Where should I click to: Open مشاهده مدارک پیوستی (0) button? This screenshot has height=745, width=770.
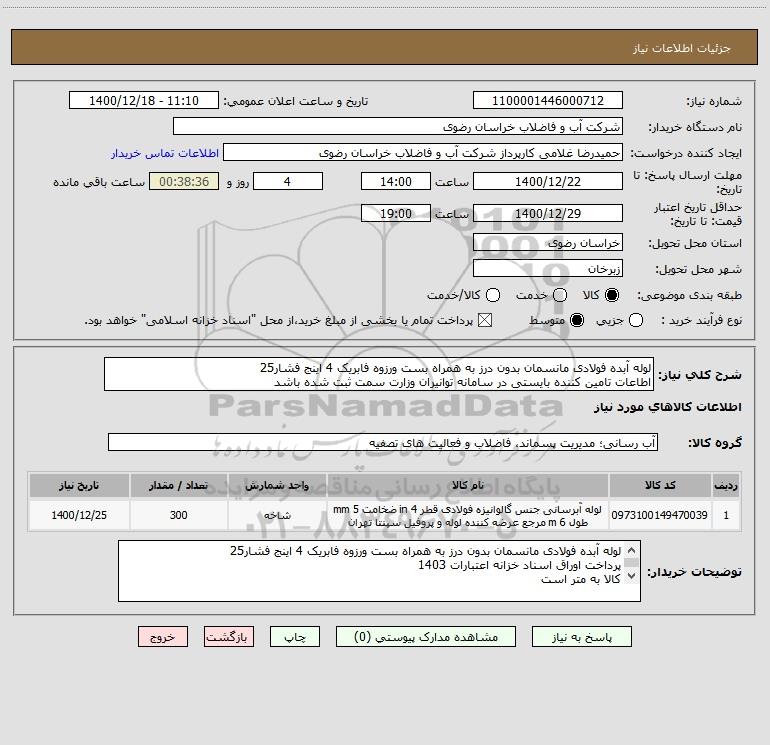click(426, 637)
